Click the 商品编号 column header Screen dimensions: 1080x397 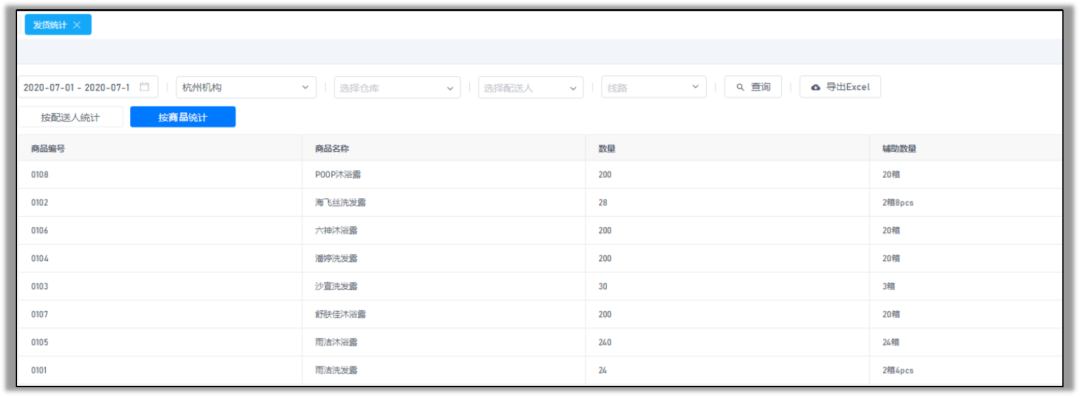[x=48, y=148]
